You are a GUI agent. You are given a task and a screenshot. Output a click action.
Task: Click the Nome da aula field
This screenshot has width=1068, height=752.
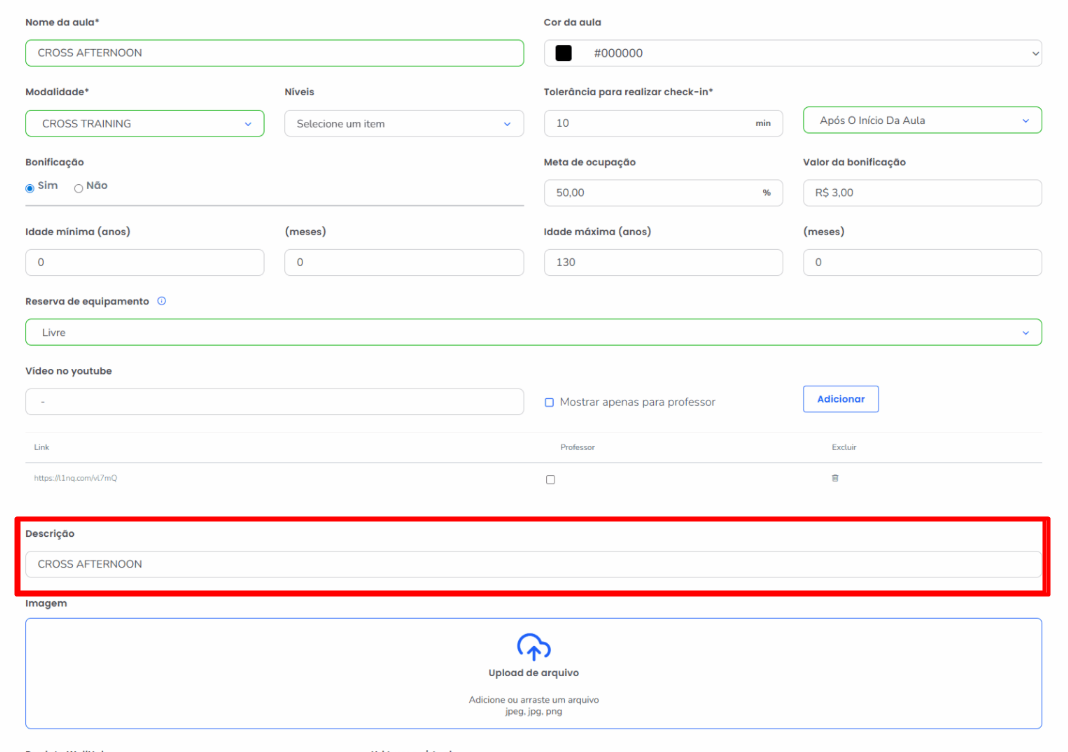click(274, 53)
